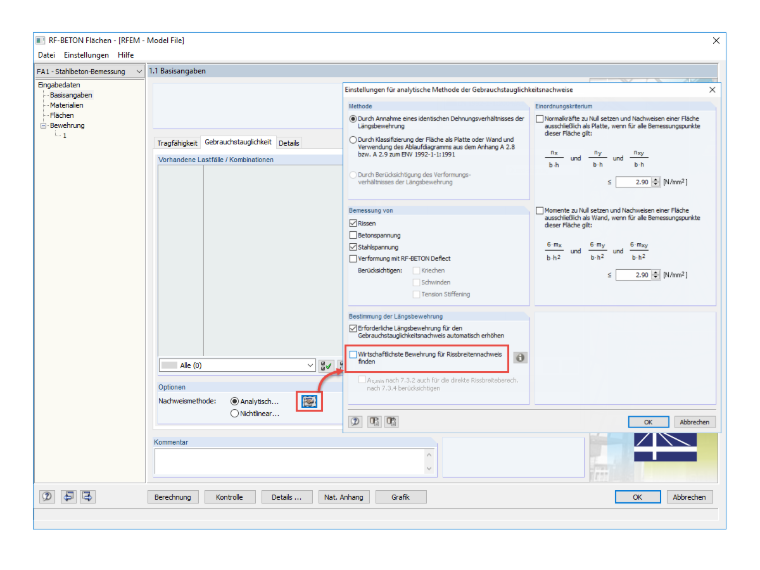
Task: Click the Nat. Anhang button
Action: coord(344,497)
